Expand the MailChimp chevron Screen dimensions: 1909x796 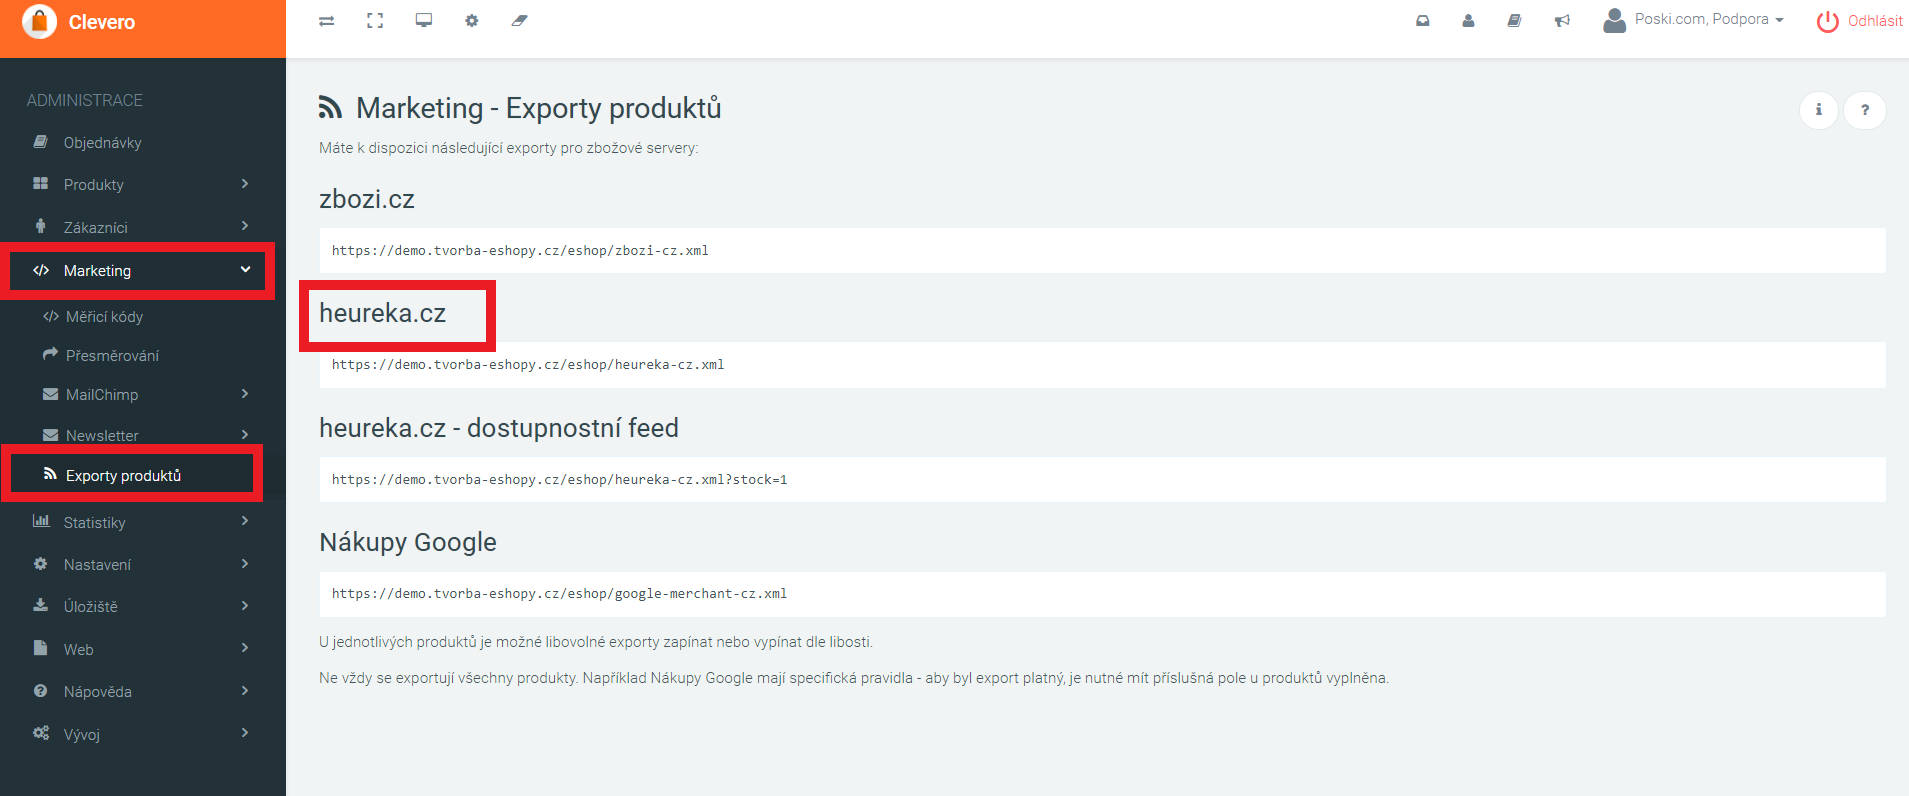click(245, 394)
